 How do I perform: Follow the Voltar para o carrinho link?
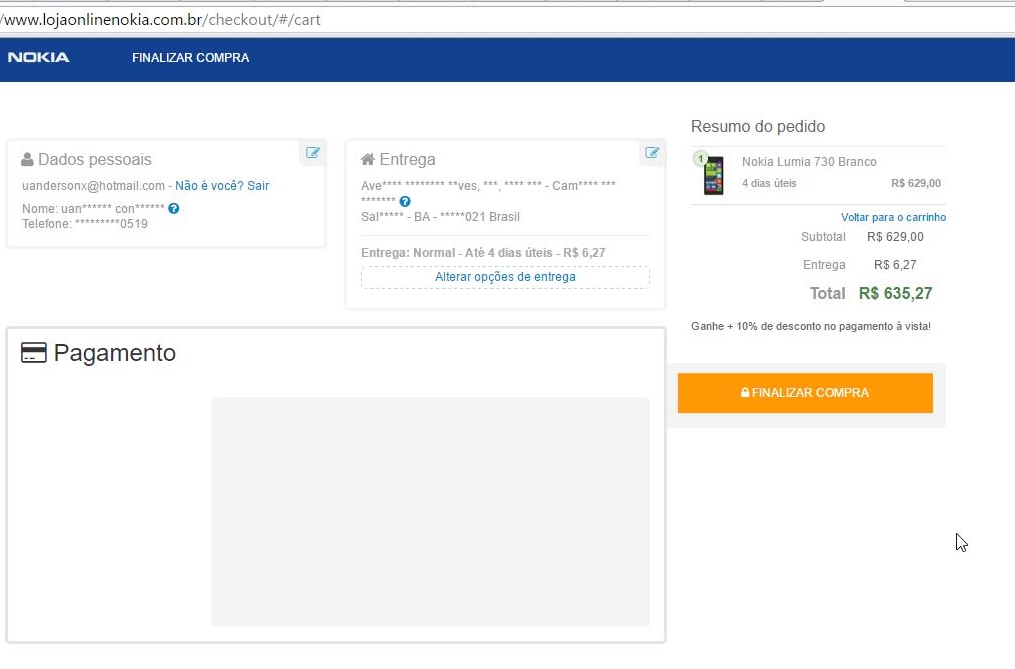pyautogui.click(x=893, y=218)
